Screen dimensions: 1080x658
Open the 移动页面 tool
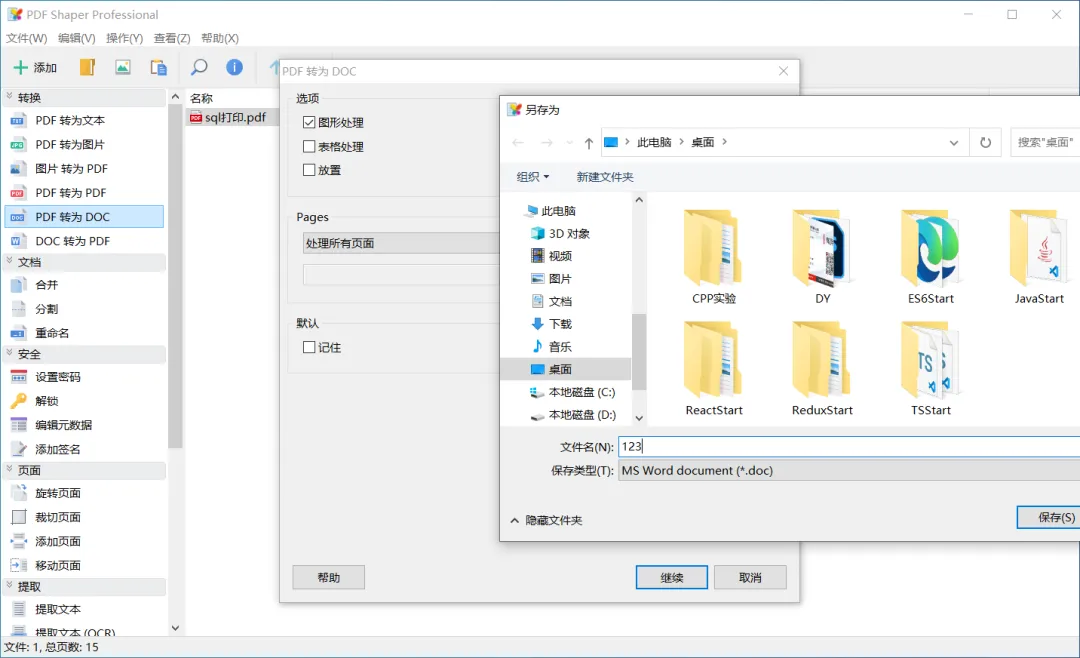pyautogui.click(x=85, y=566)
